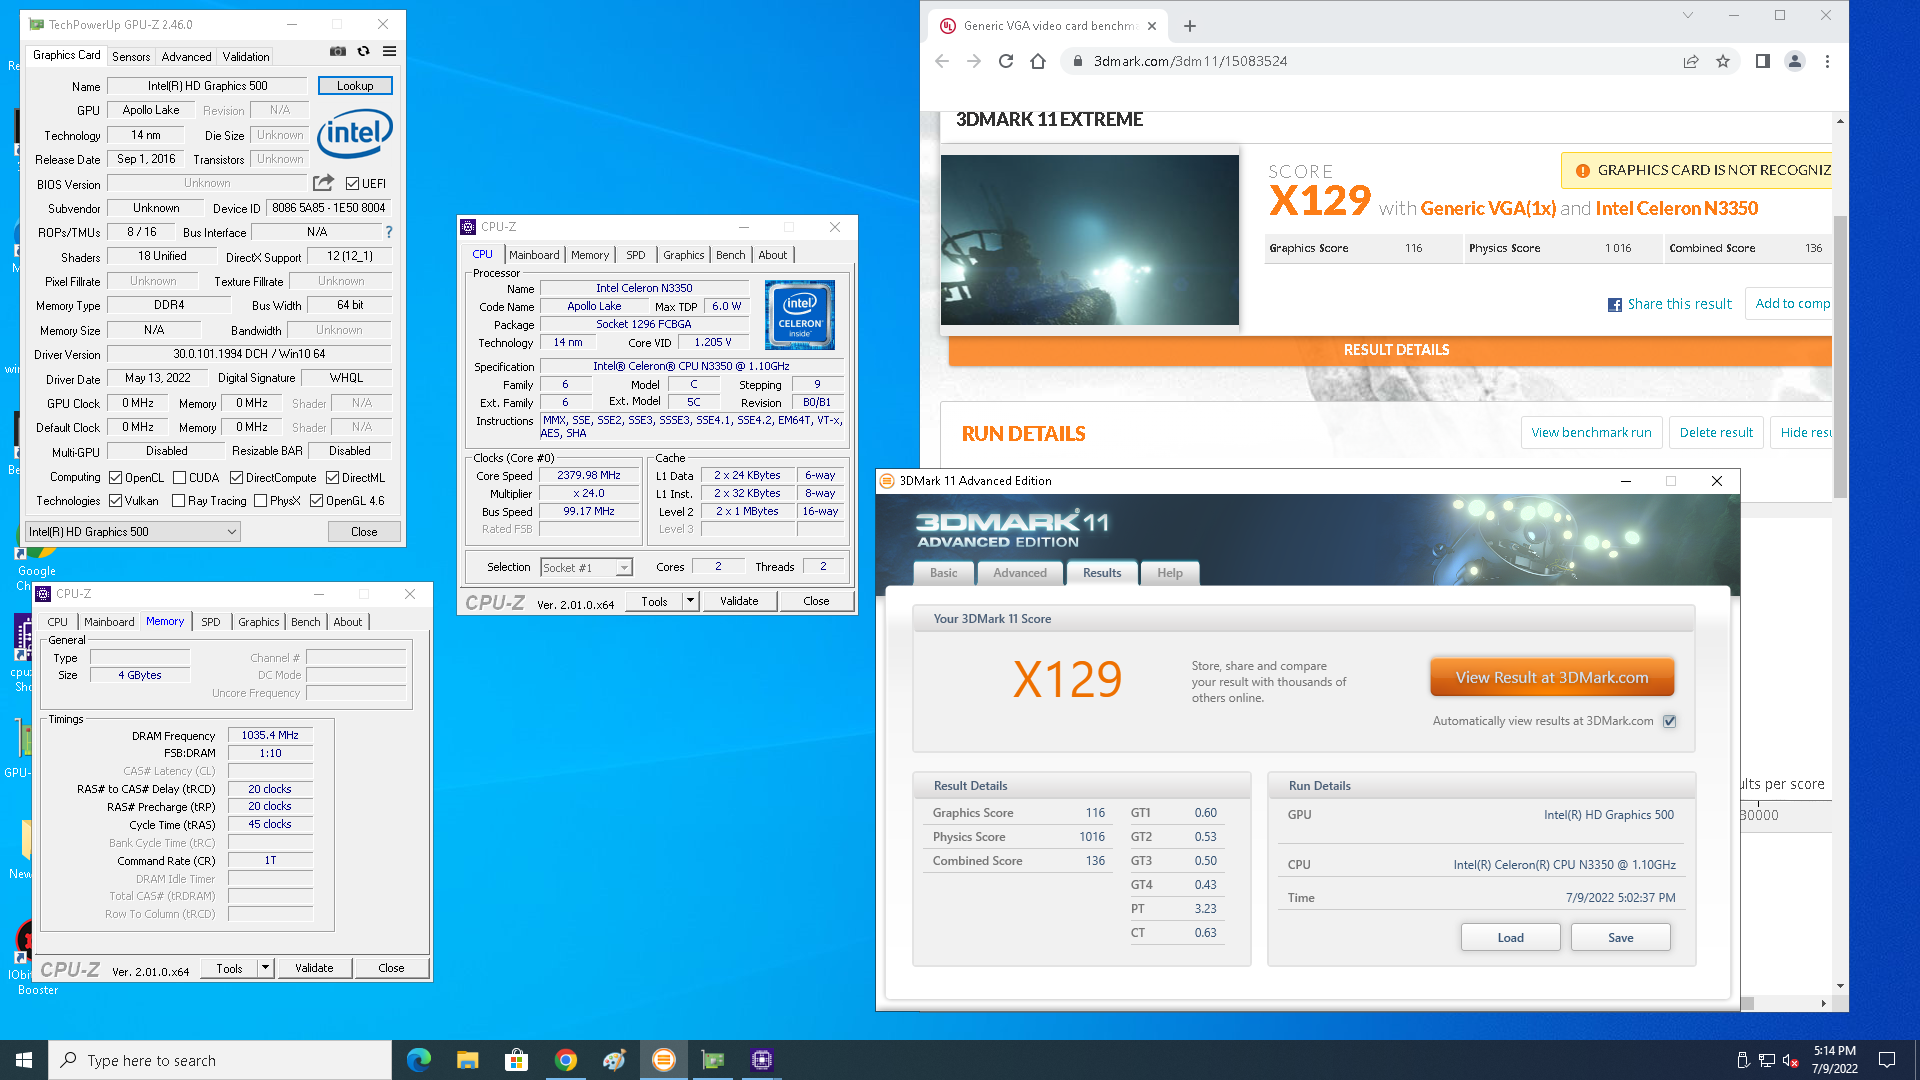Toggle the DirectML checkbox
Screen dimensions: 1920x1080
(332, 478)
